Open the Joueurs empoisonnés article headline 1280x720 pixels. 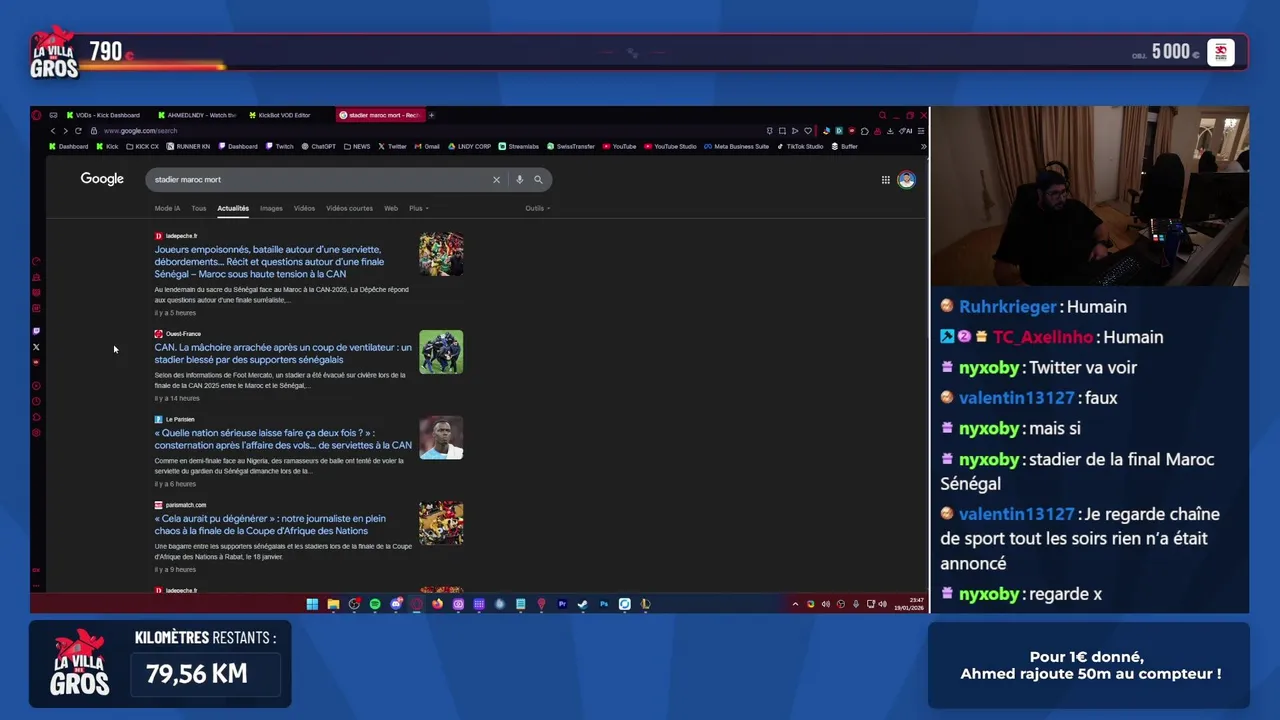(269, 261)
